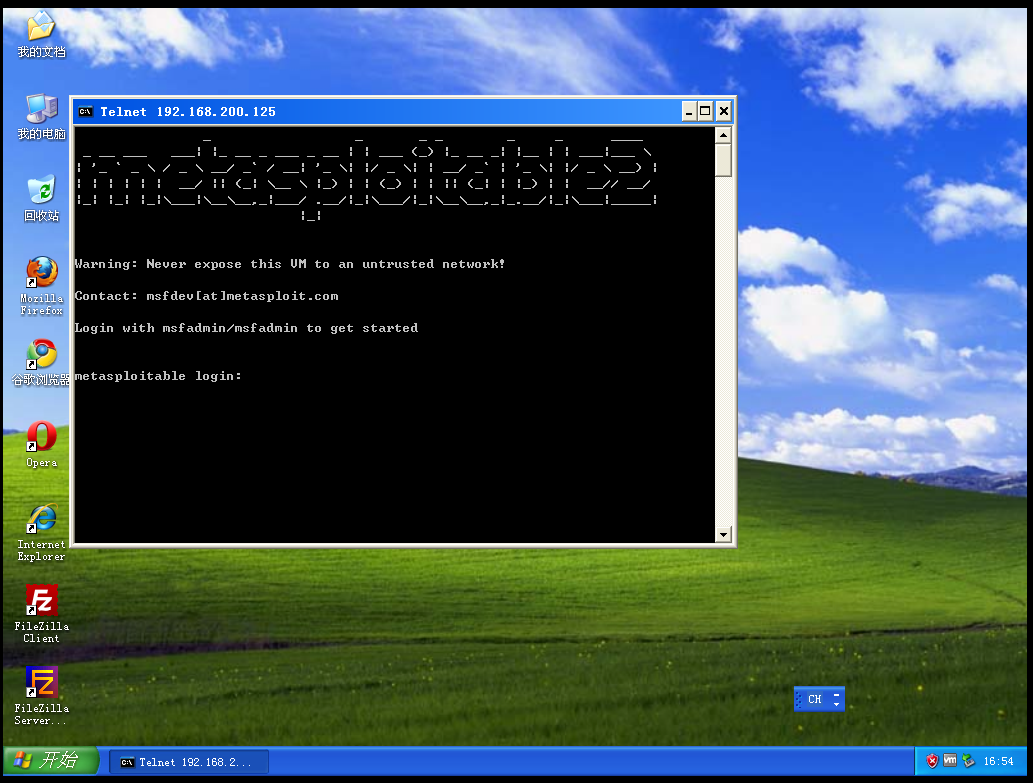This screenshot has width=1033, height=783.
Task: Open the language bar options arrow
Action: click(837, 705)
